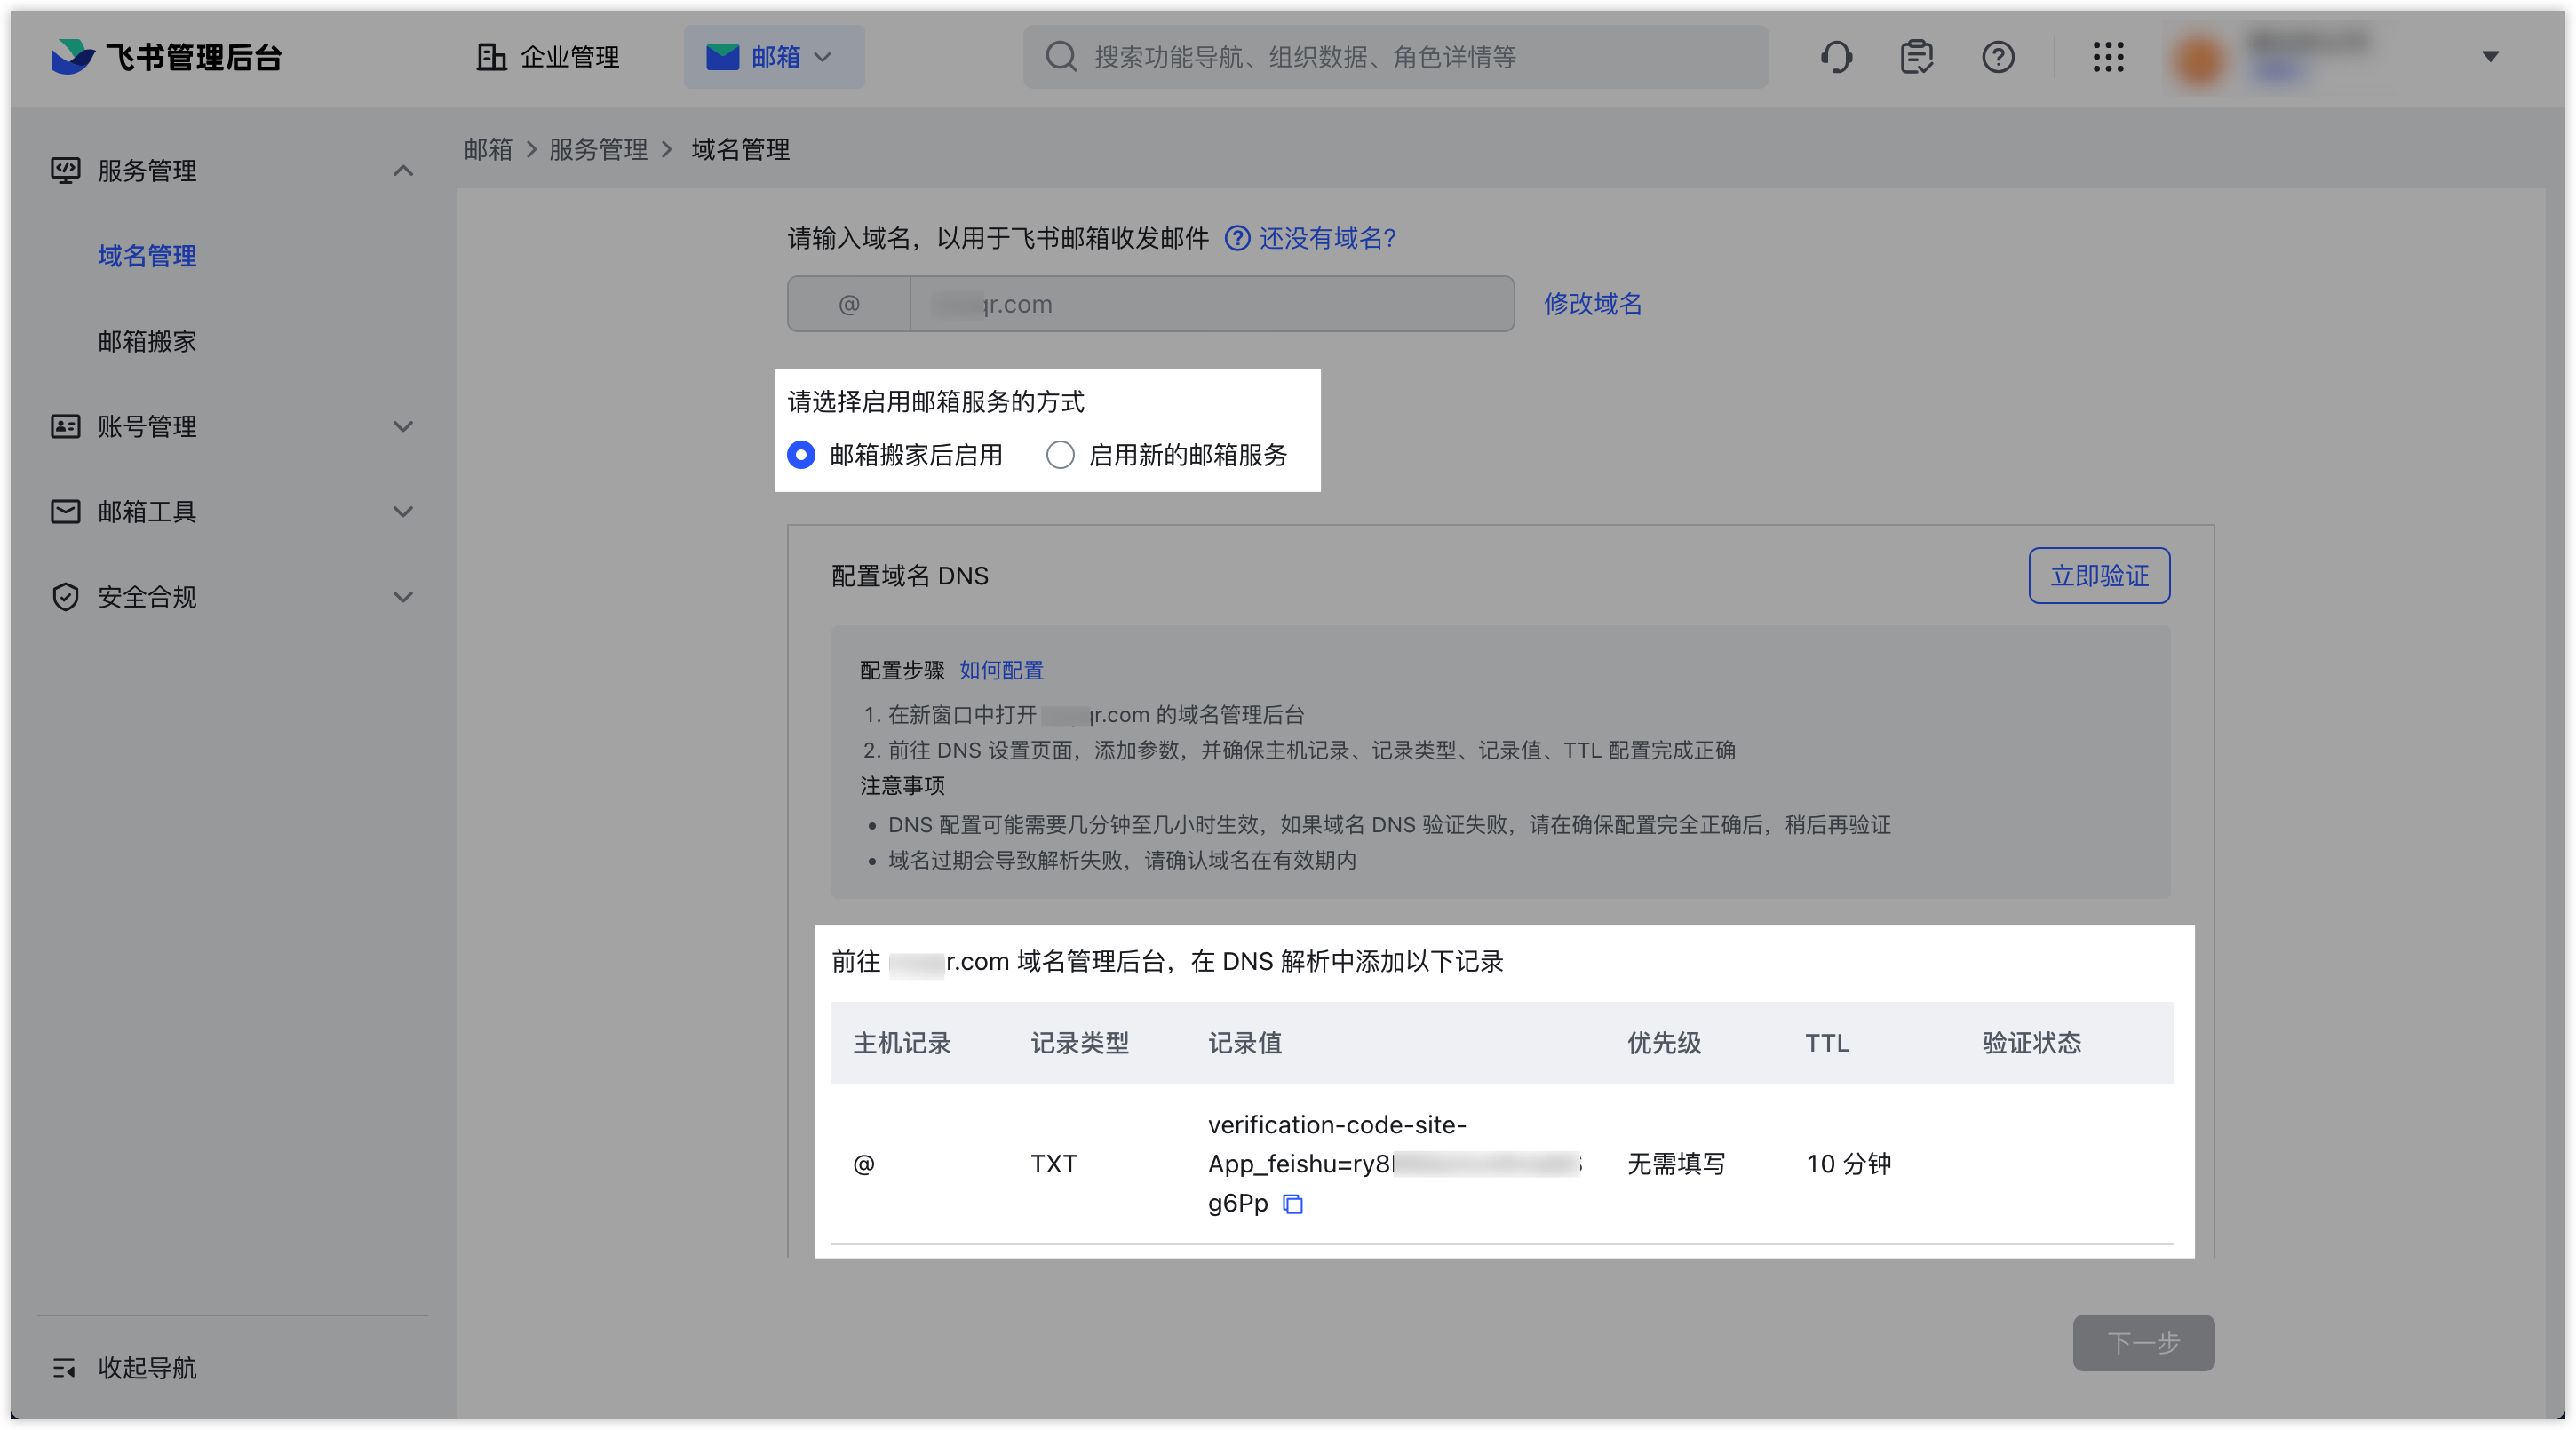Click the collapse navigation icon
The width and height of the screenshot is (2576, 1430).
click(x=64, y=1367)
